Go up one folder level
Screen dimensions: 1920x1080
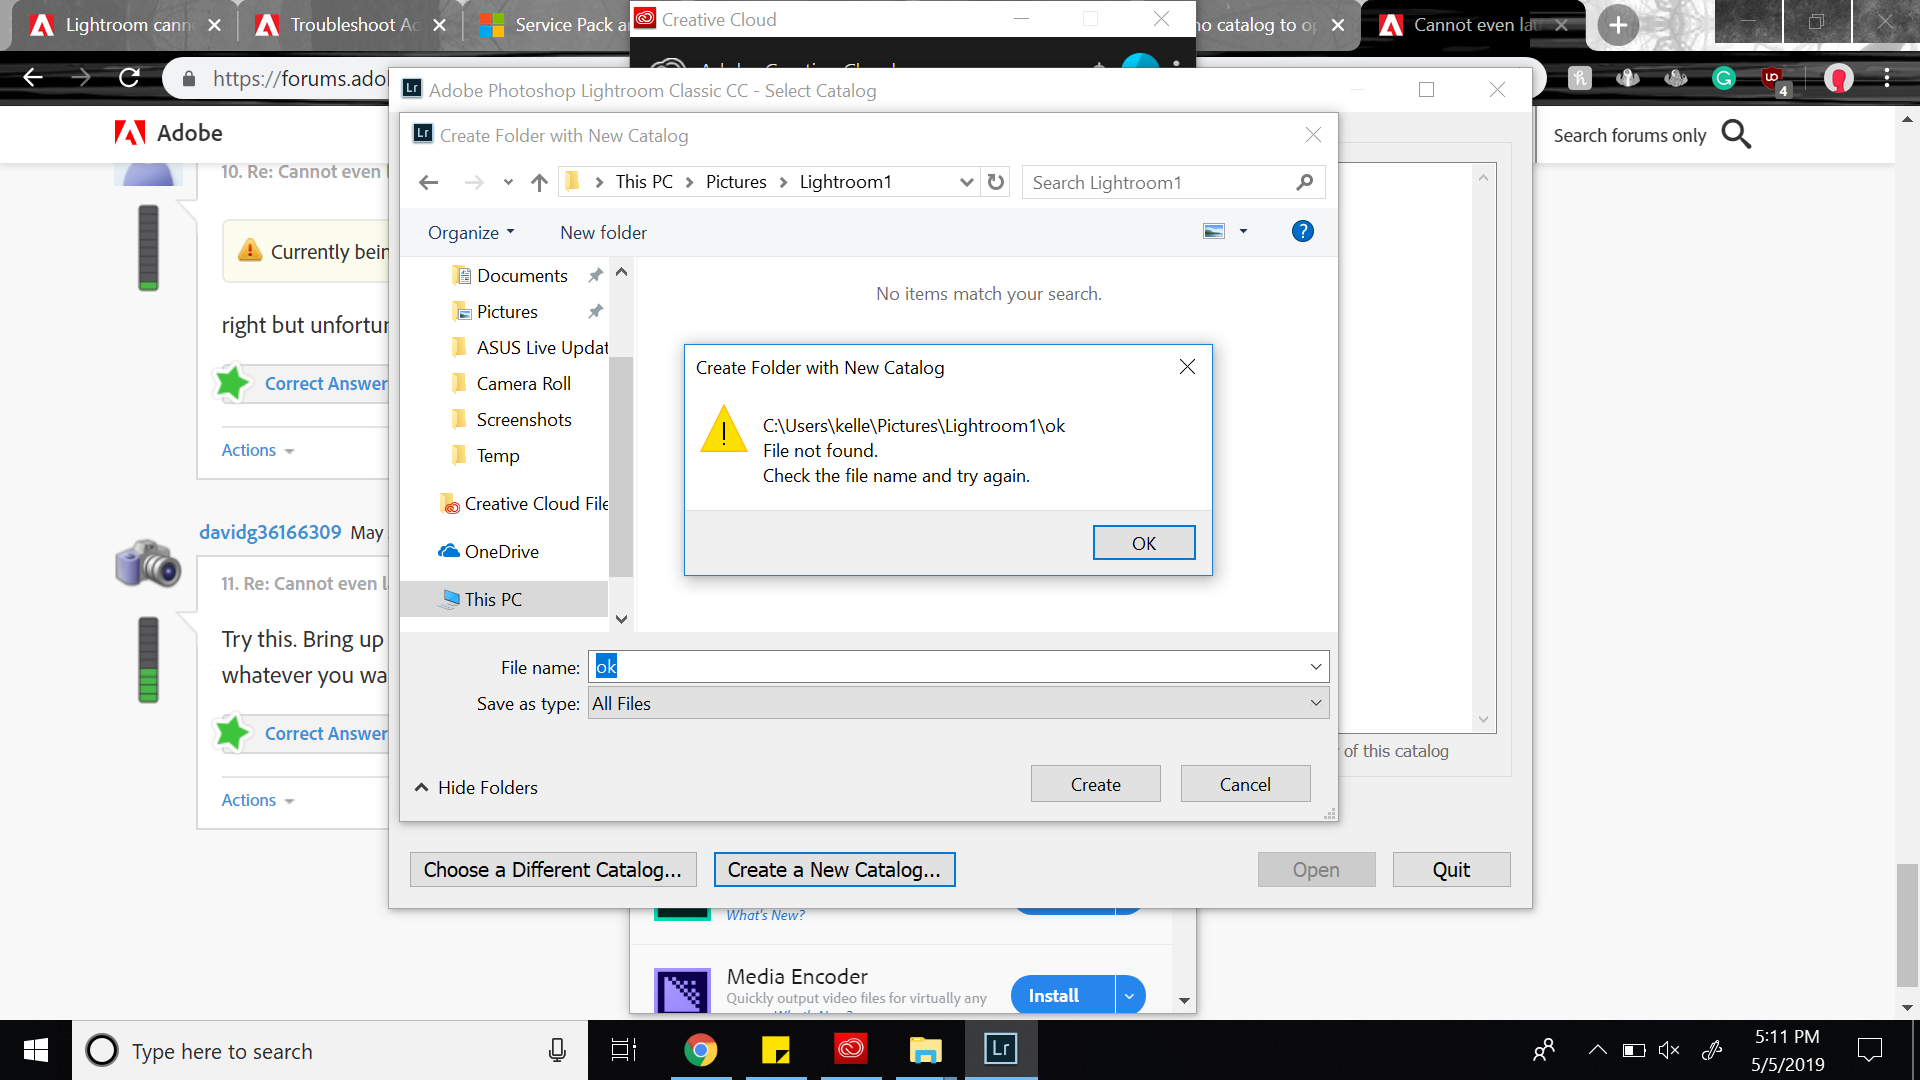(539, 182)
